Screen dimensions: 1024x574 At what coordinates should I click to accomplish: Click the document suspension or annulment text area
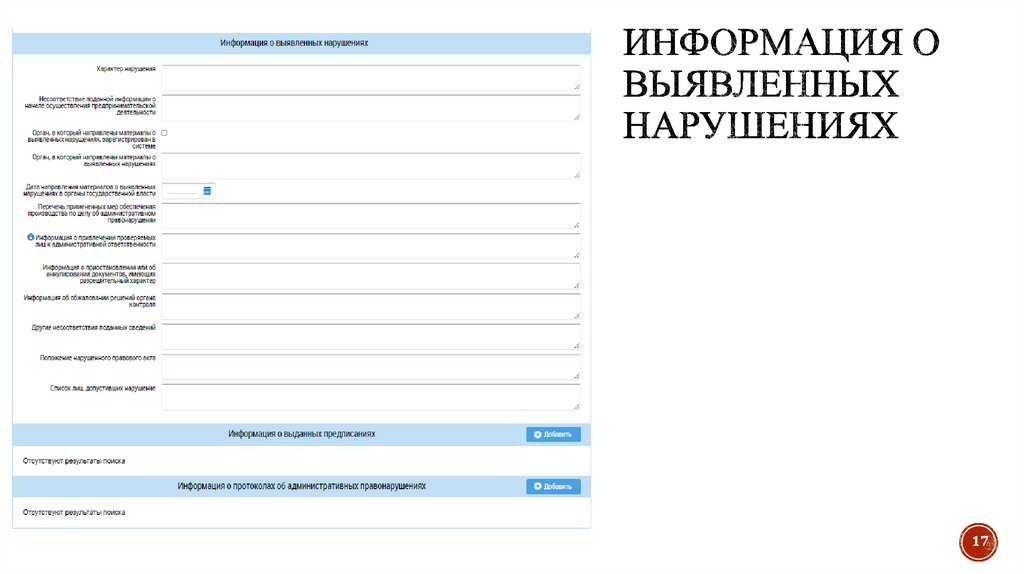point(370,276)
